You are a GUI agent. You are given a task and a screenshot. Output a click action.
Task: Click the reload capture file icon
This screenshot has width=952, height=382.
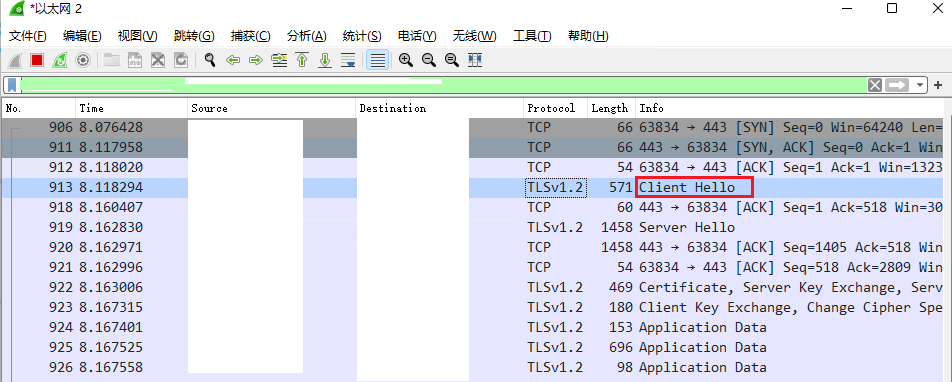coord(181,60)
